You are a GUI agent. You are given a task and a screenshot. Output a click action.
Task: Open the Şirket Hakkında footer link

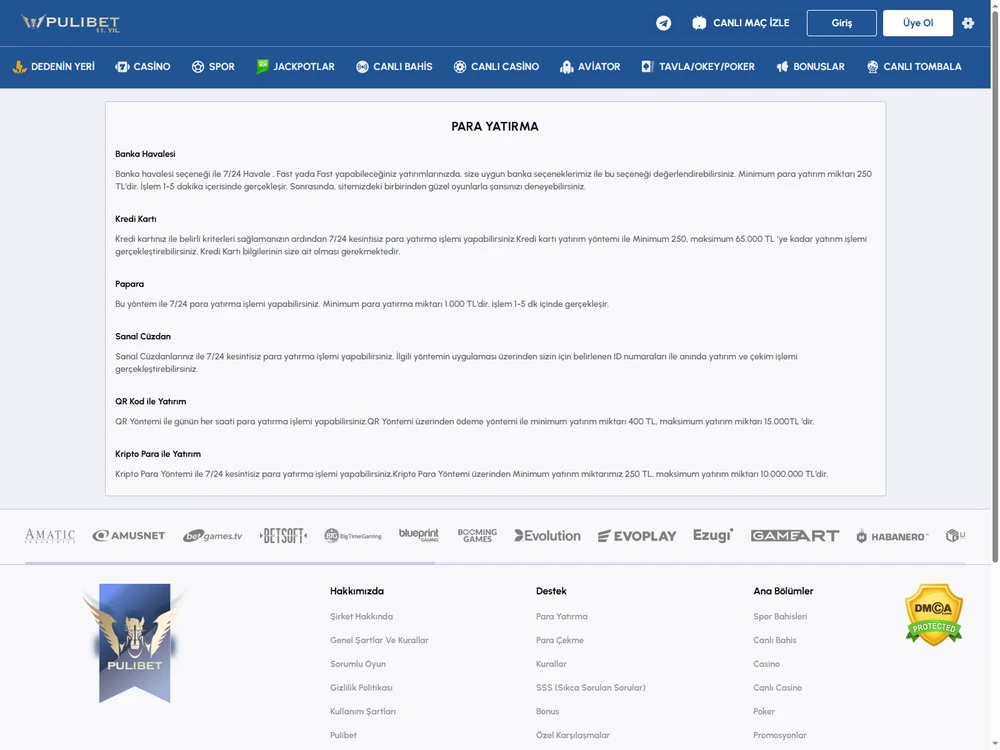362,617
